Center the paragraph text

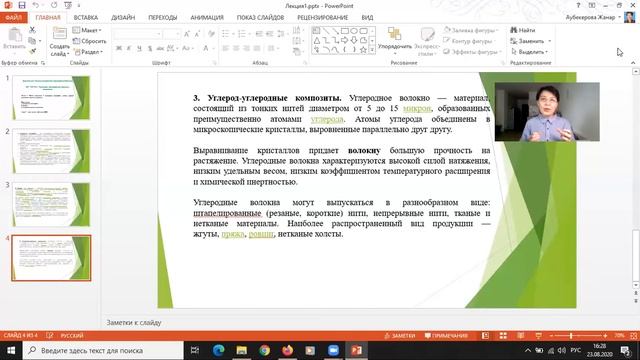click(236, 49)
